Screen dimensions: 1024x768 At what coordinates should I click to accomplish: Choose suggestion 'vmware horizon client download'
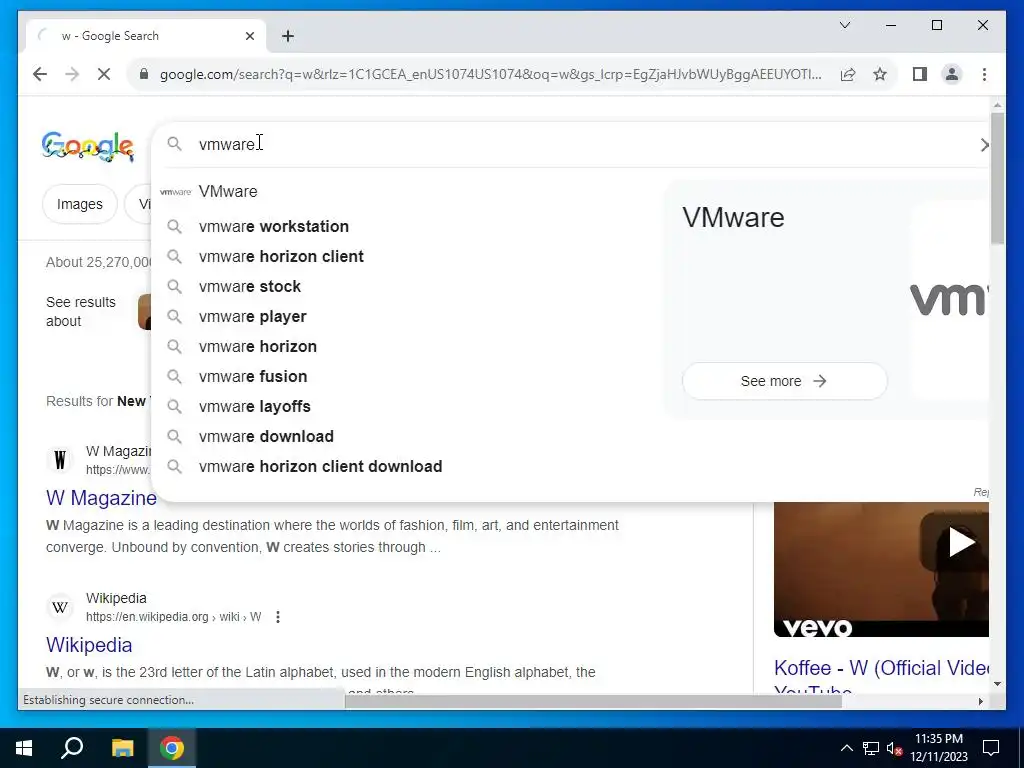tap(405, 467)
